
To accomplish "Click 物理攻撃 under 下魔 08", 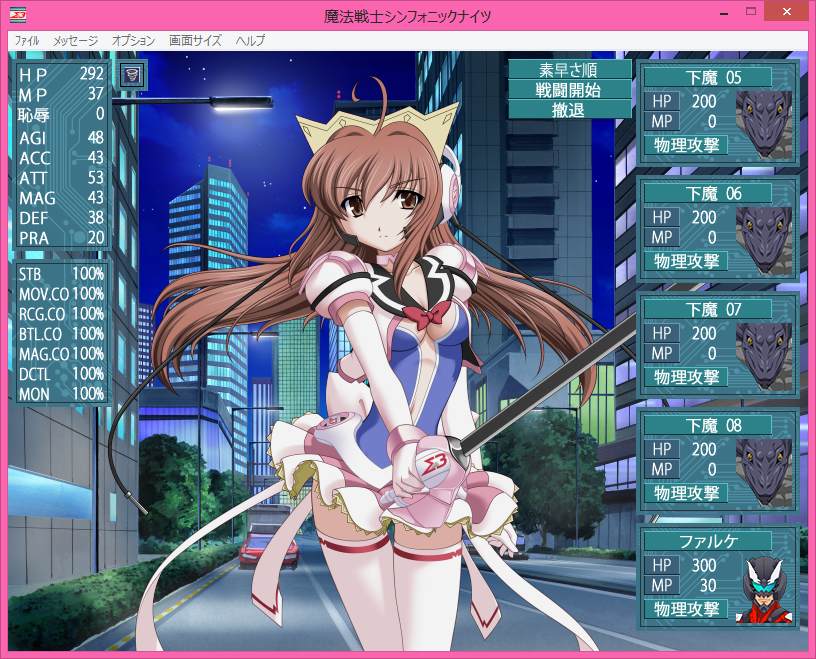I will [686, 493].
